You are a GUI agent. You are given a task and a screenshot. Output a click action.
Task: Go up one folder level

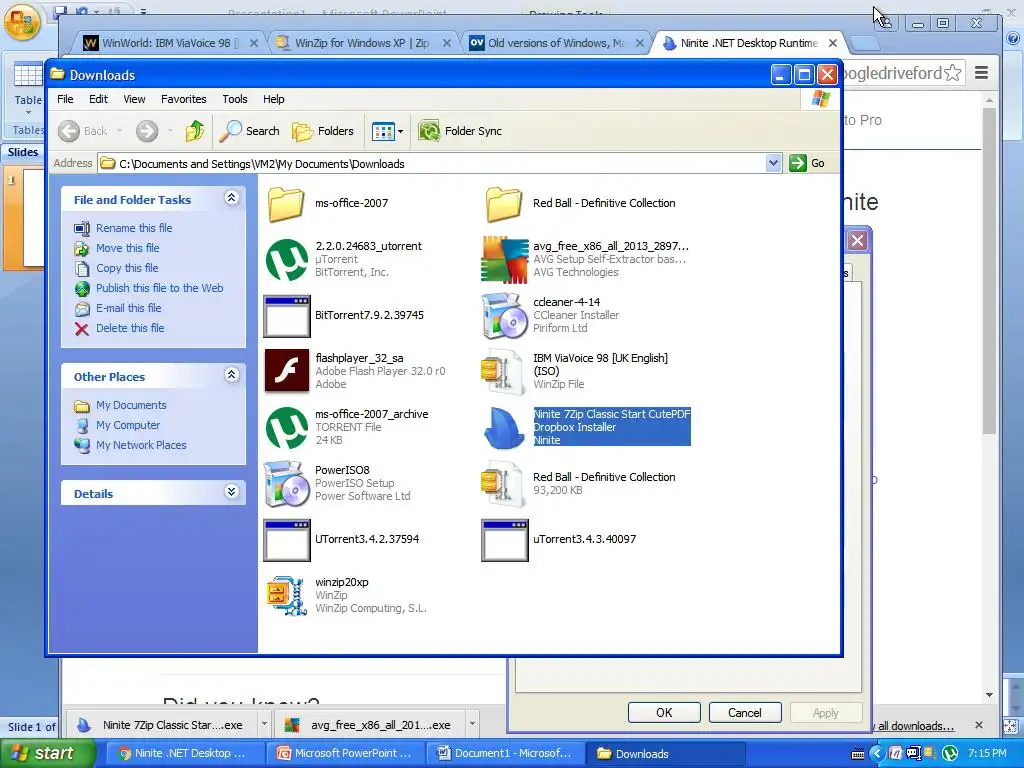[195, 131]
